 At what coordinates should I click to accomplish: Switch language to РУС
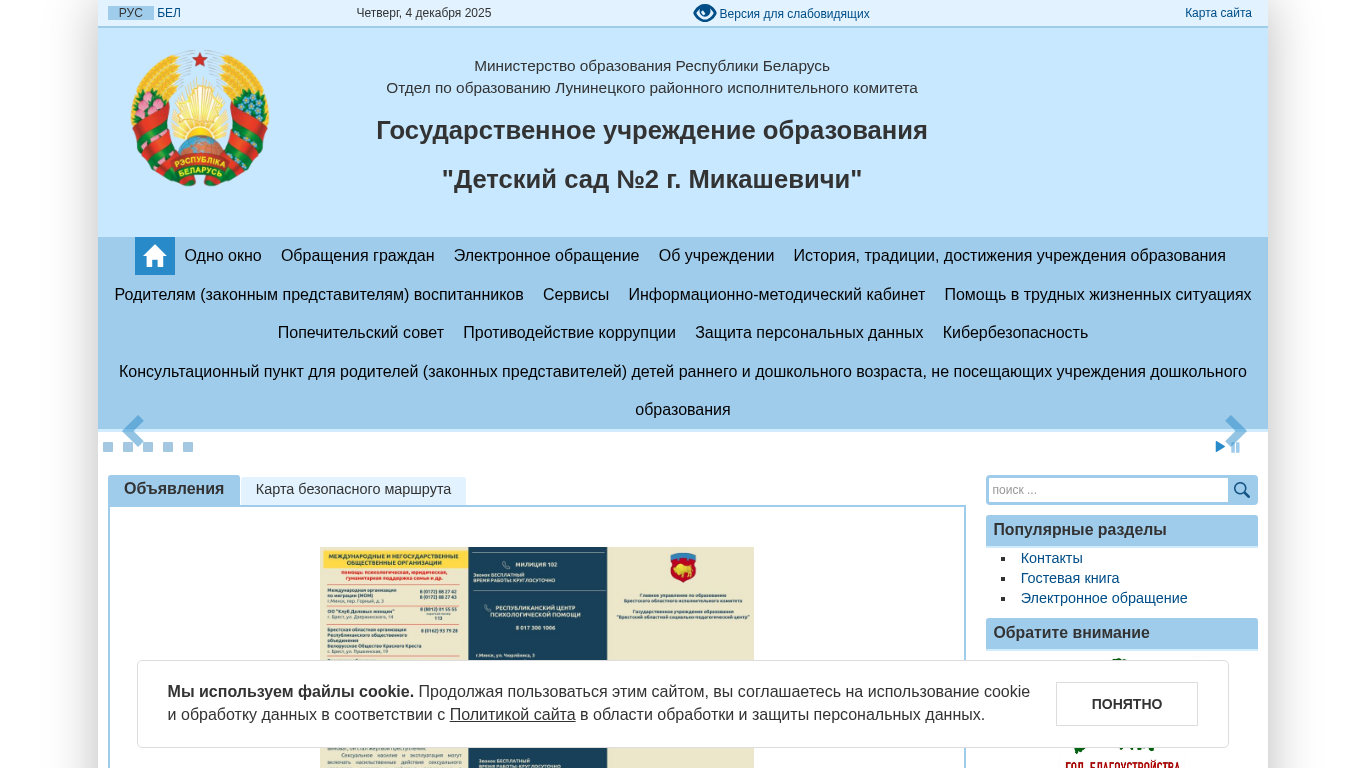131,13
